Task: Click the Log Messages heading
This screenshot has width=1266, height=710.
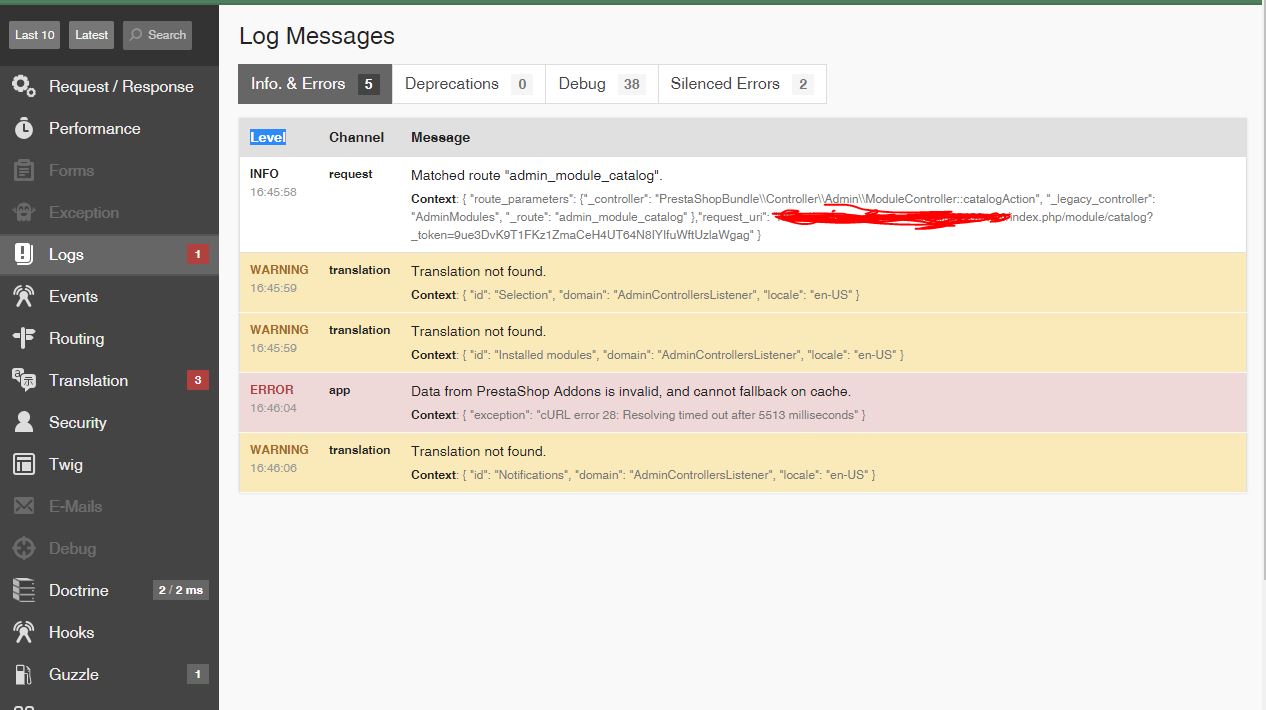Action: (317, 36)
